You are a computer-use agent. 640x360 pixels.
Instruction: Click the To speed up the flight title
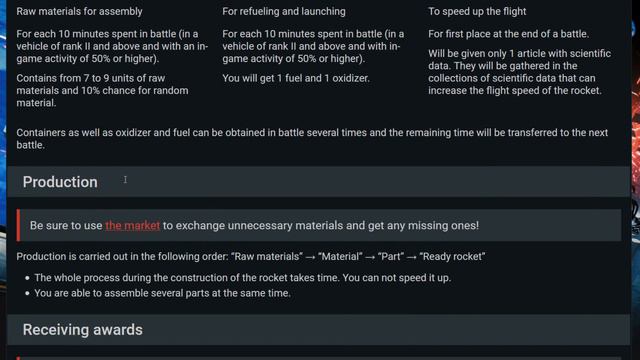coord(477,11)
